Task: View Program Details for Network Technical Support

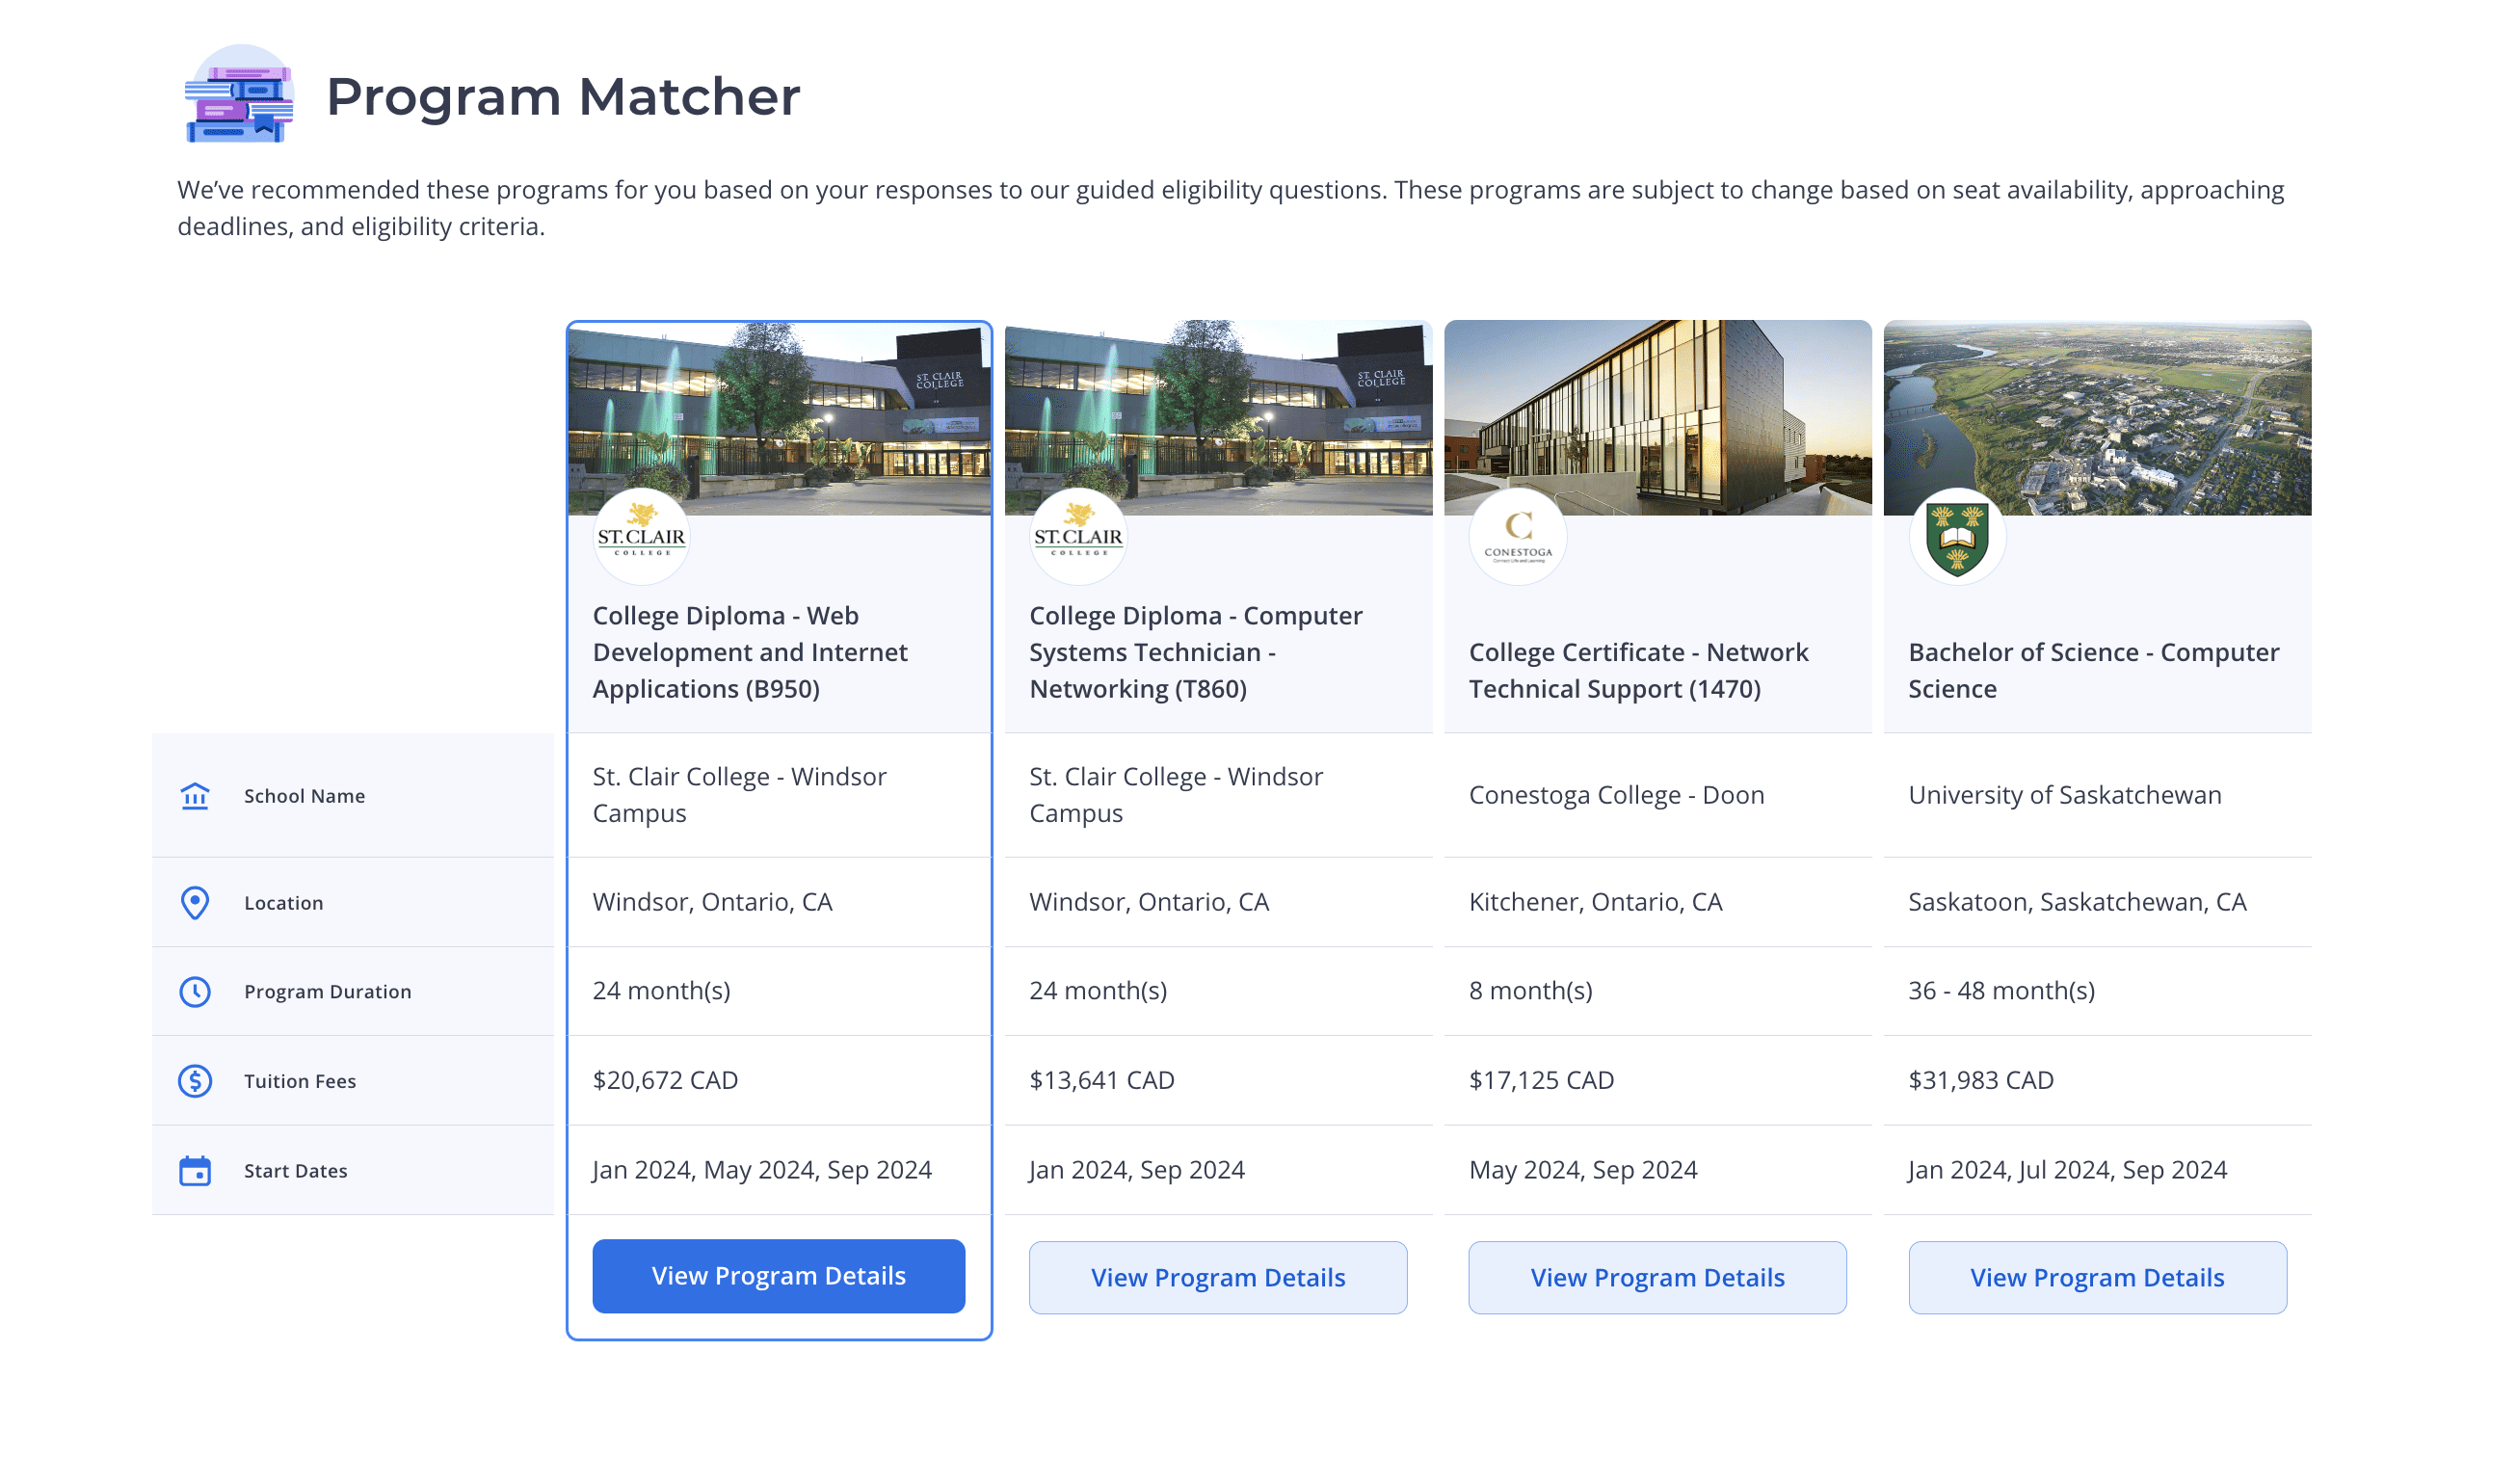Action: pyautogui.click(x=1656, y=1276)
